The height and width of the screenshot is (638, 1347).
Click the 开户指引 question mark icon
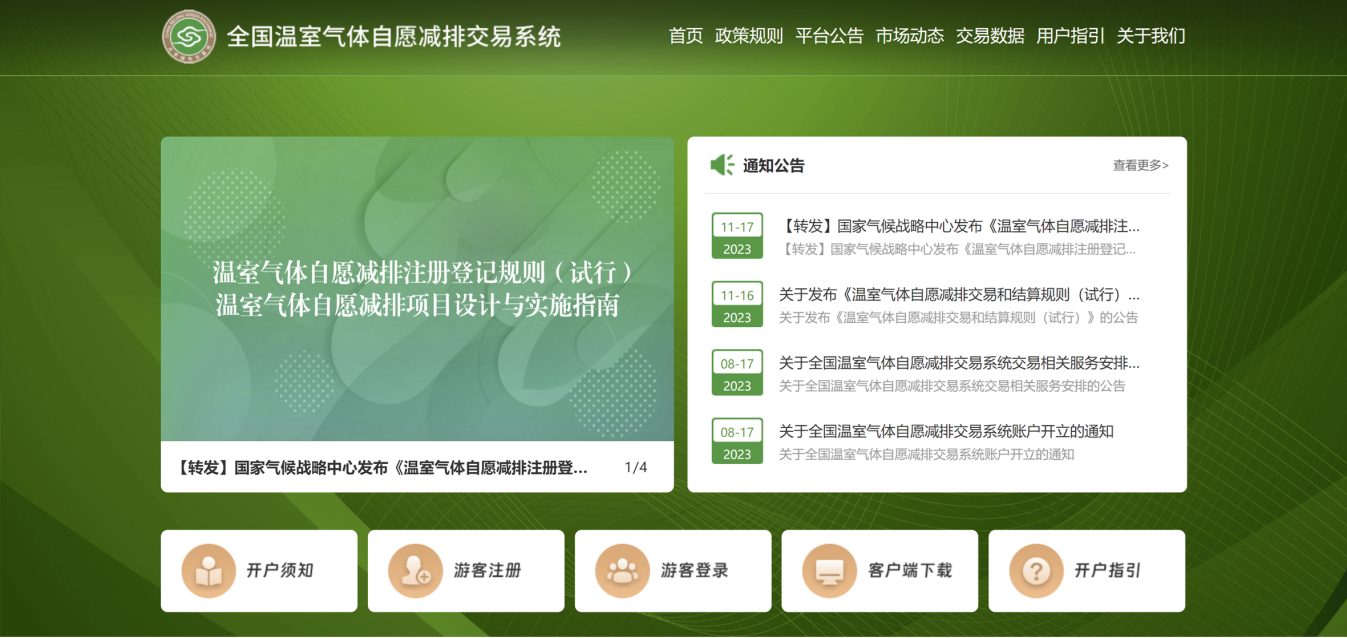point(1036,571)
